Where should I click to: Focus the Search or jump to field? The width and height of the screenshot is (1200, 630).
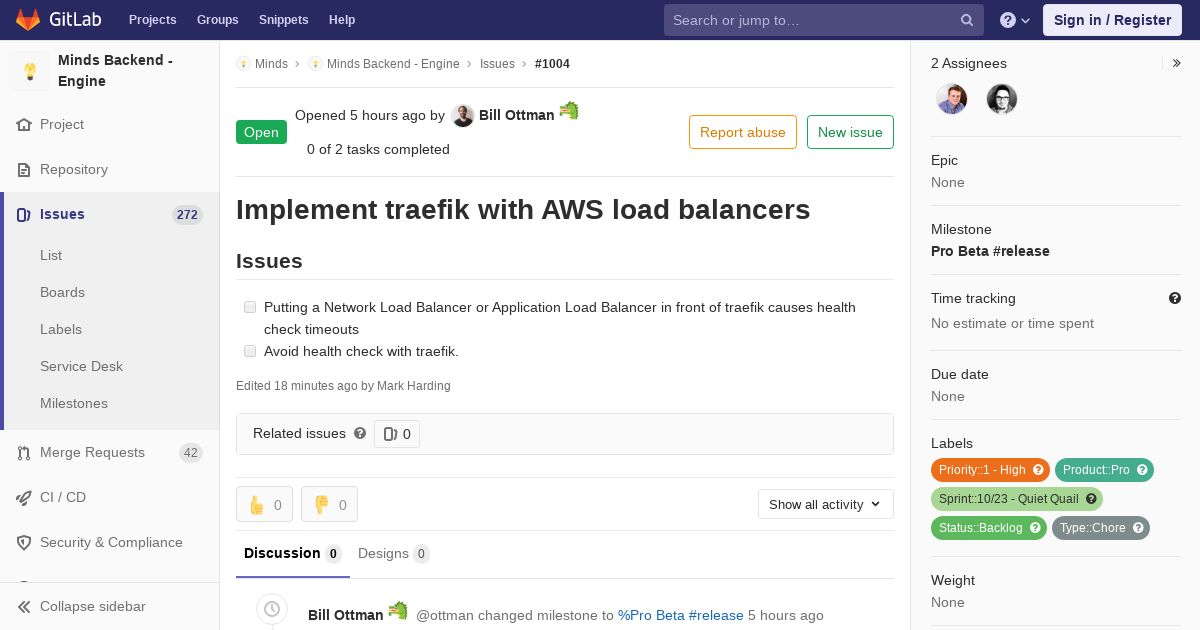[x=824, y=20]
